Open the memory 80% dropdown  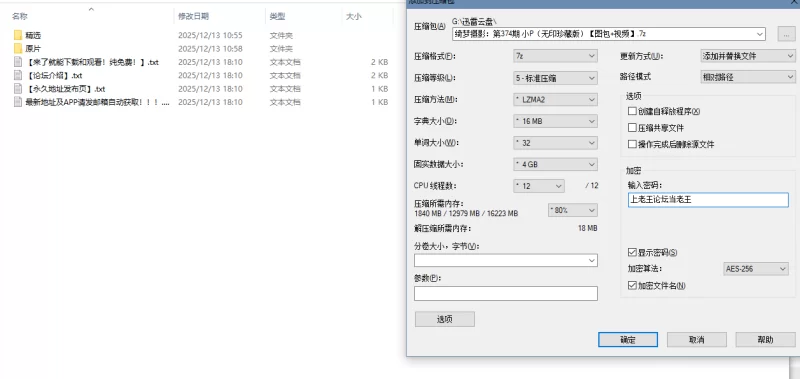pyautogui.click(x=572, y=210)
